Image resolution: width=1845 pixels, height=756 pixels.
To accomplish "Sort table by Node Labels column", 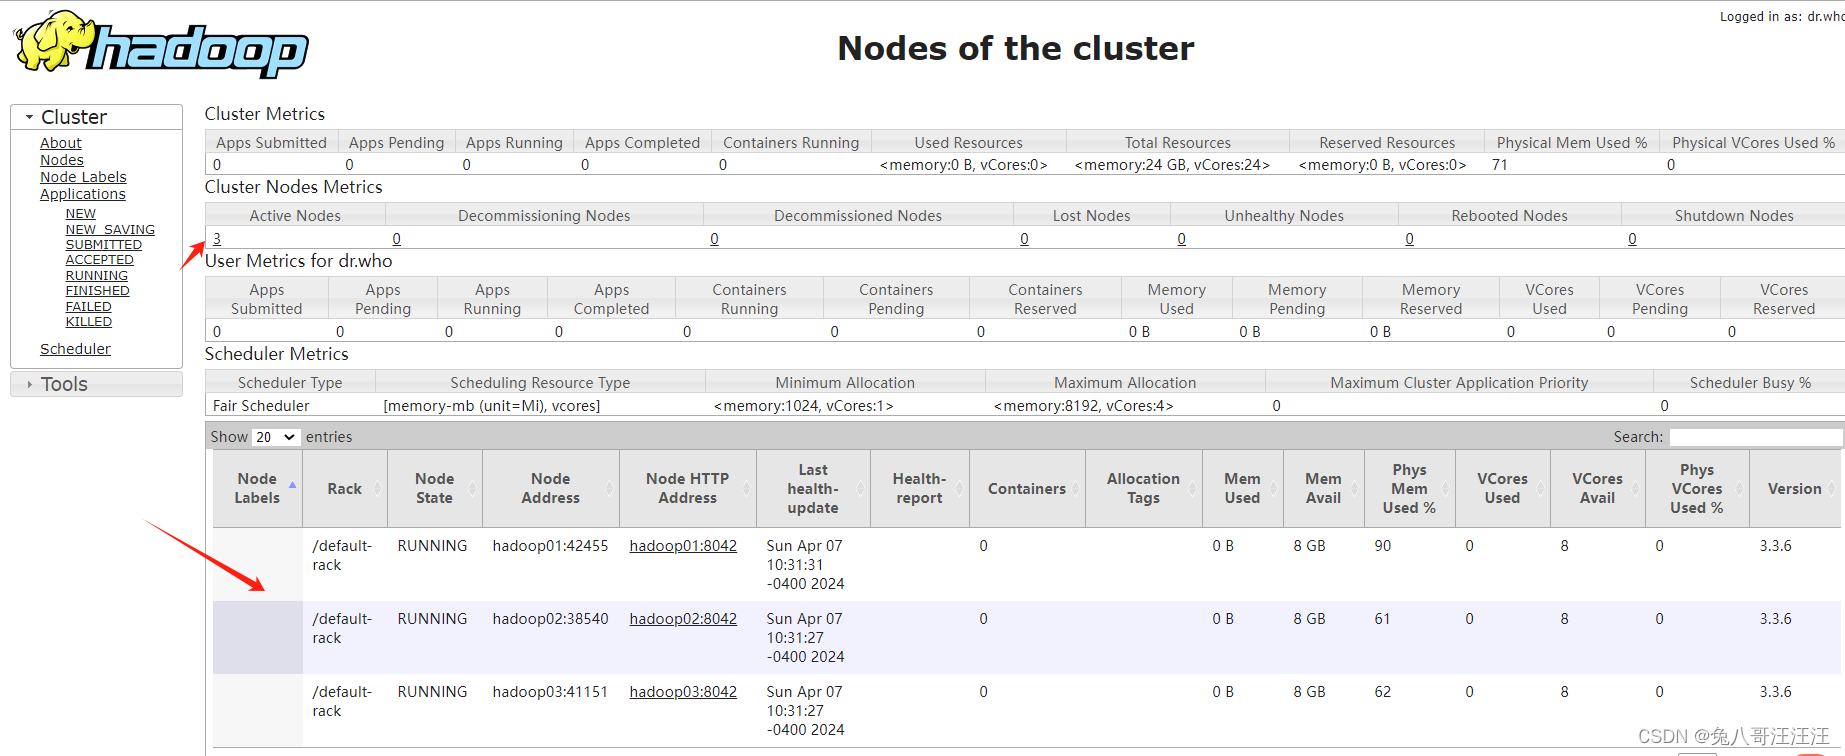I will tap(258, 488).
